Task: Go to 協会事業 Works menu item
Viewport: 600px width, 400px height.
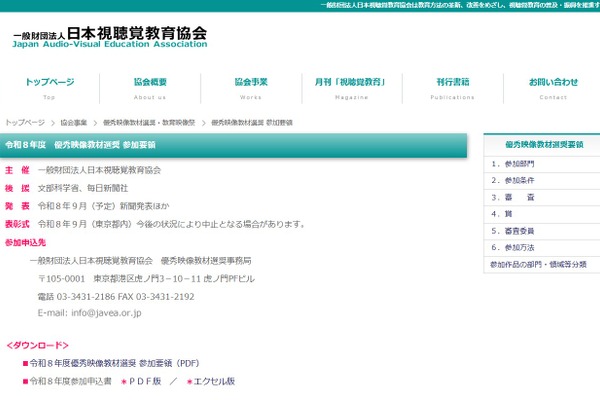Action: click(251, 88)
